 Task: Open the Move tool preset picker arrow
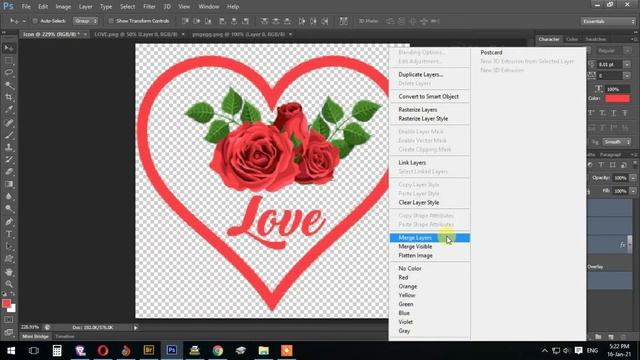click(24, 21)
